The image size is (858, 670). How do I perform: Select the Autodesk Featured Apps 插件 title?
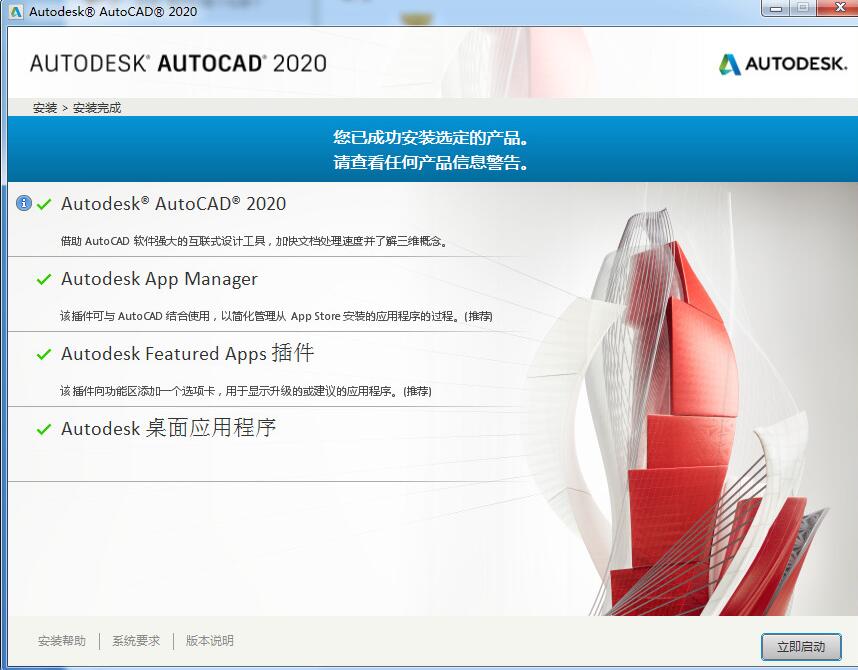pyautogui.click(x=188, y=353)
